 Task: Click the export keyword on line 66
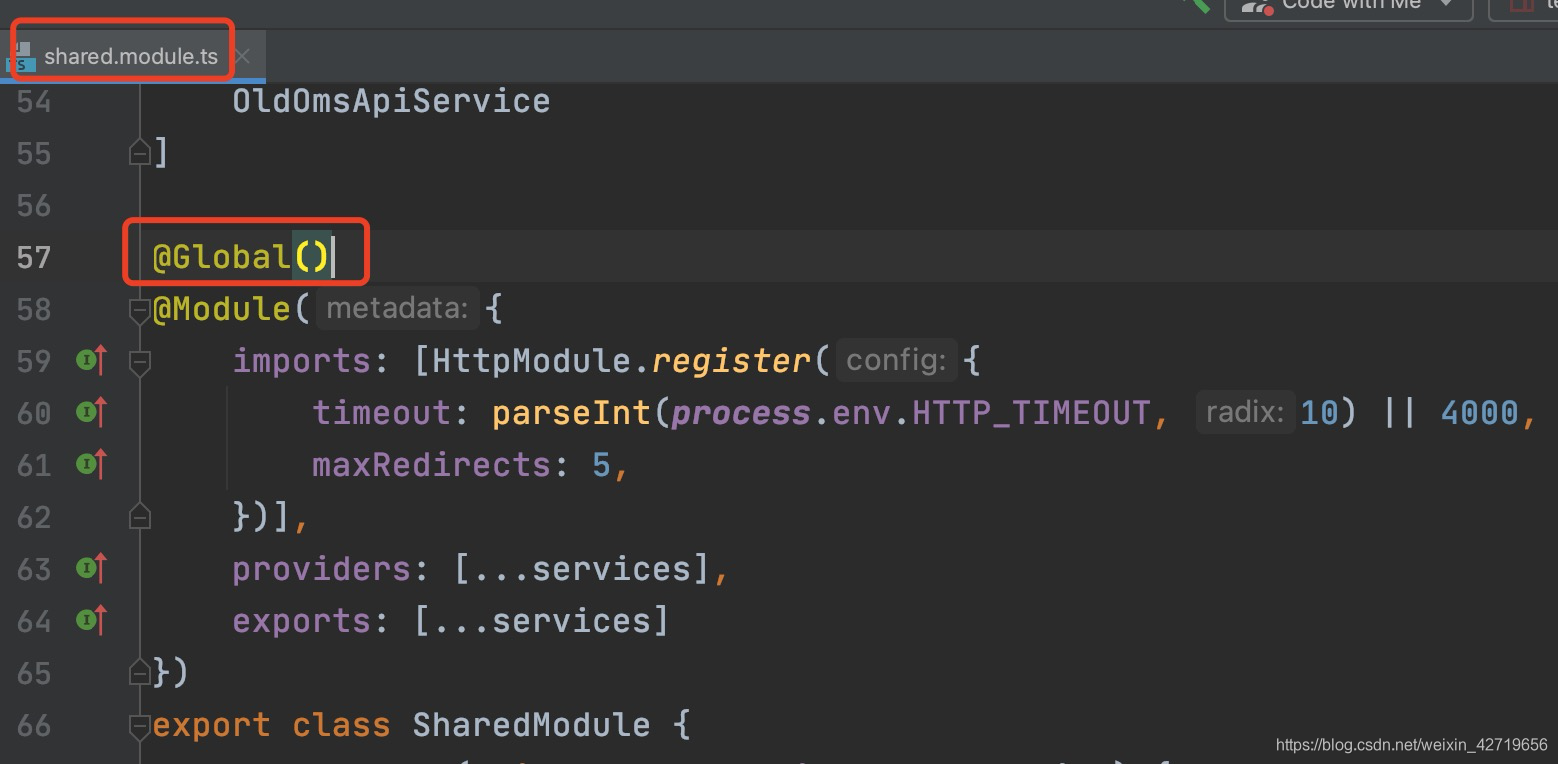[211, 725]
